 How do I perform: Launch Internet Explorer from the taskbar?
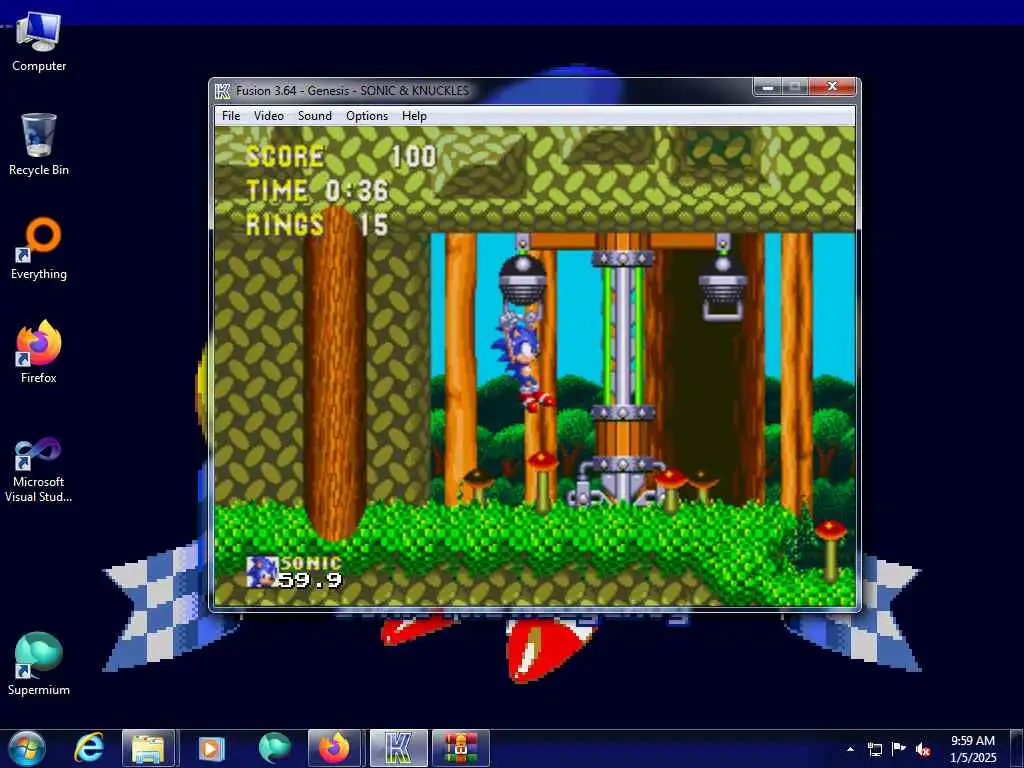pyautogui.click(x=89, y=748)
